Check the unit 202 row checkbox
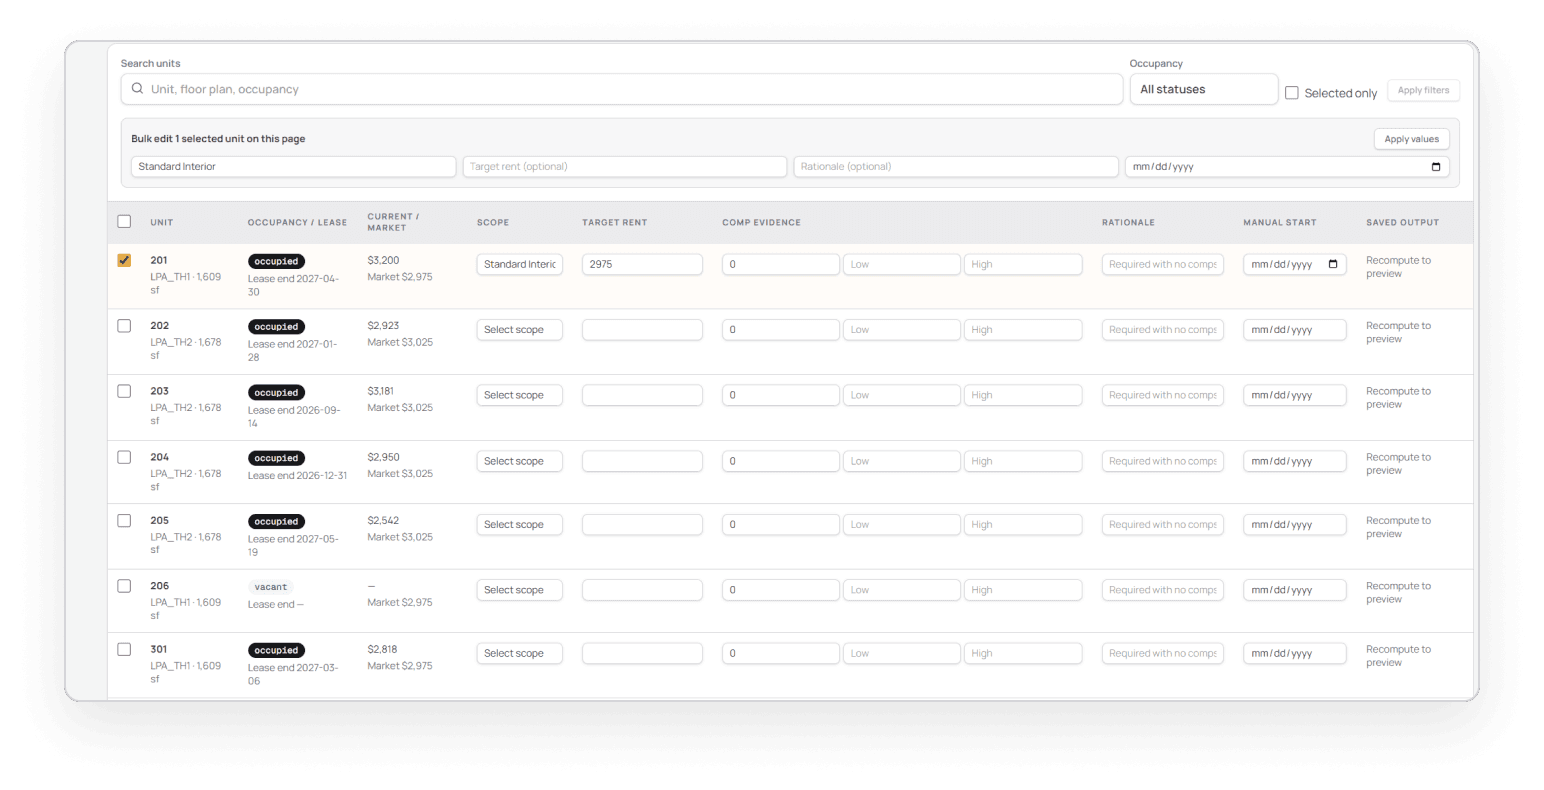This screenshot has width=1544, height=790. (x=124, y=326)
